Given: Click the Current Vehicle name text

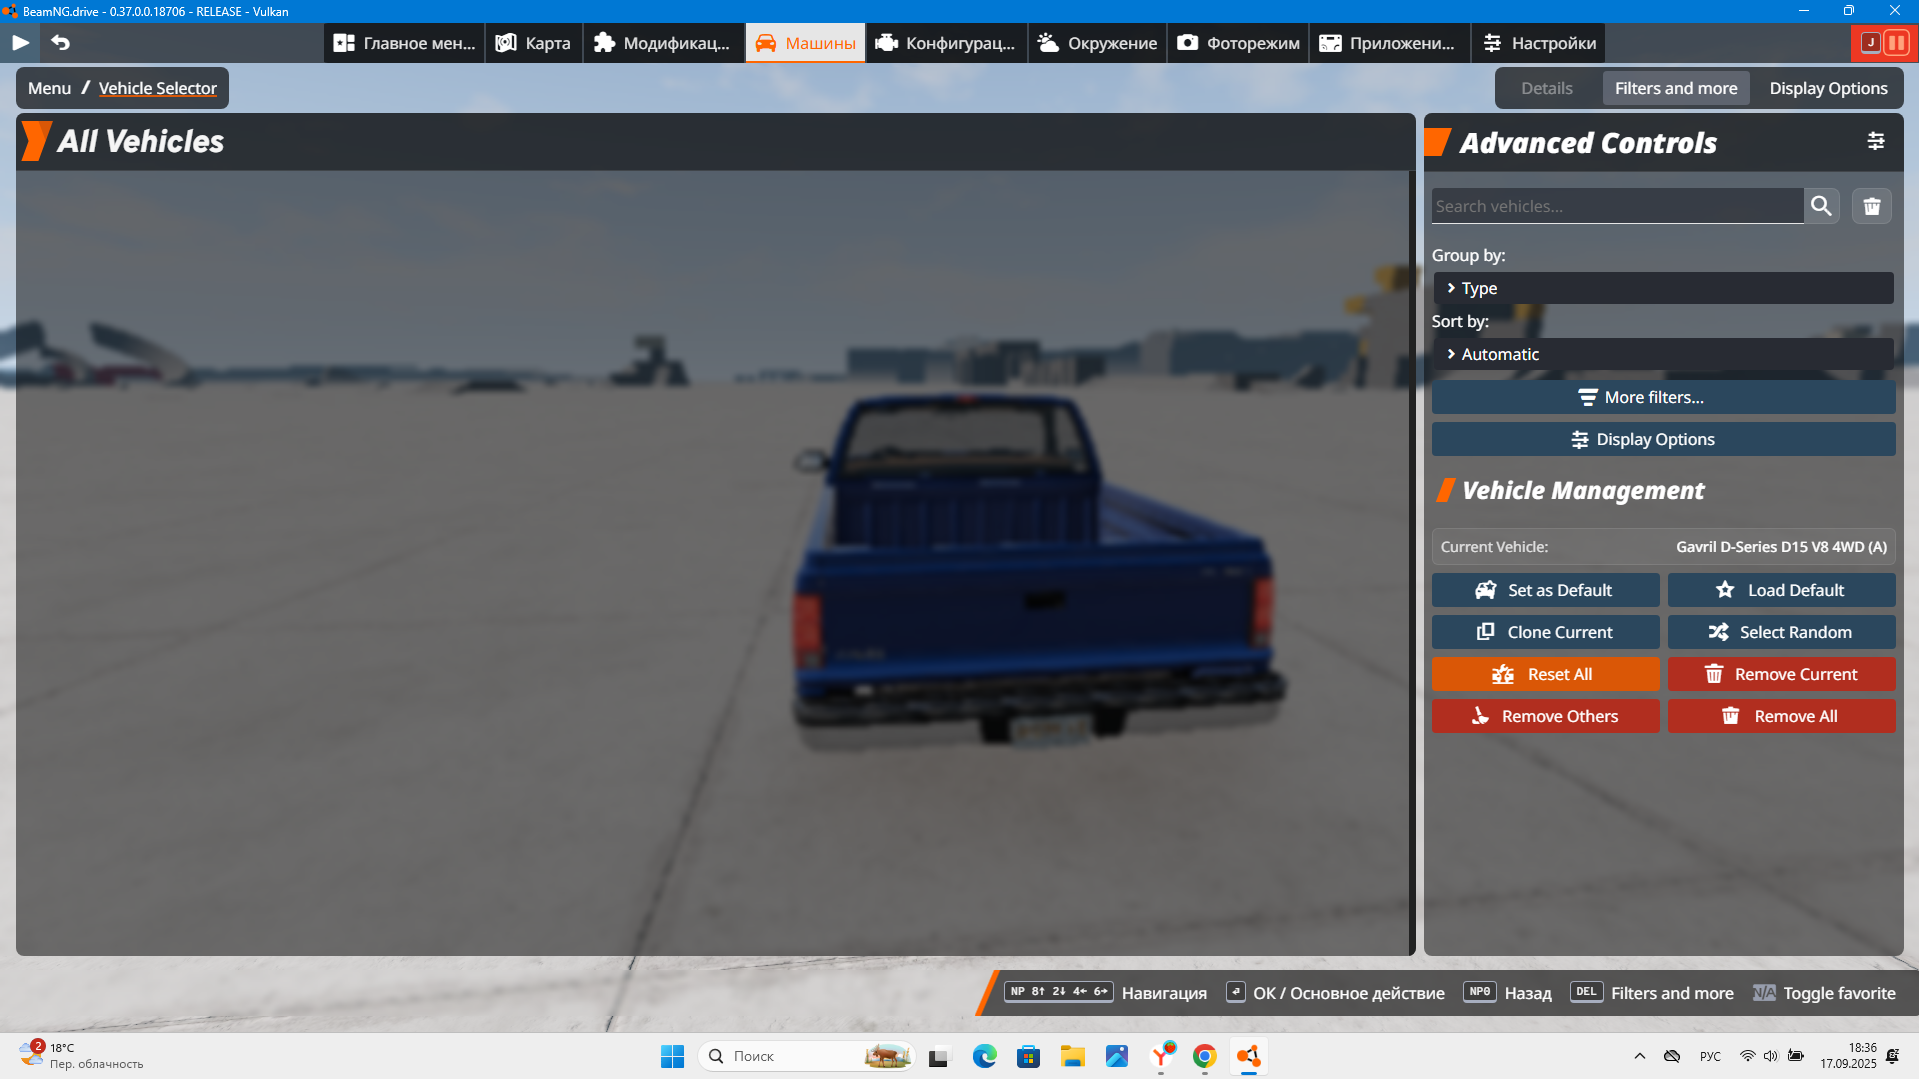Looking at the screenshot, I should click(x=1781, y=547).
